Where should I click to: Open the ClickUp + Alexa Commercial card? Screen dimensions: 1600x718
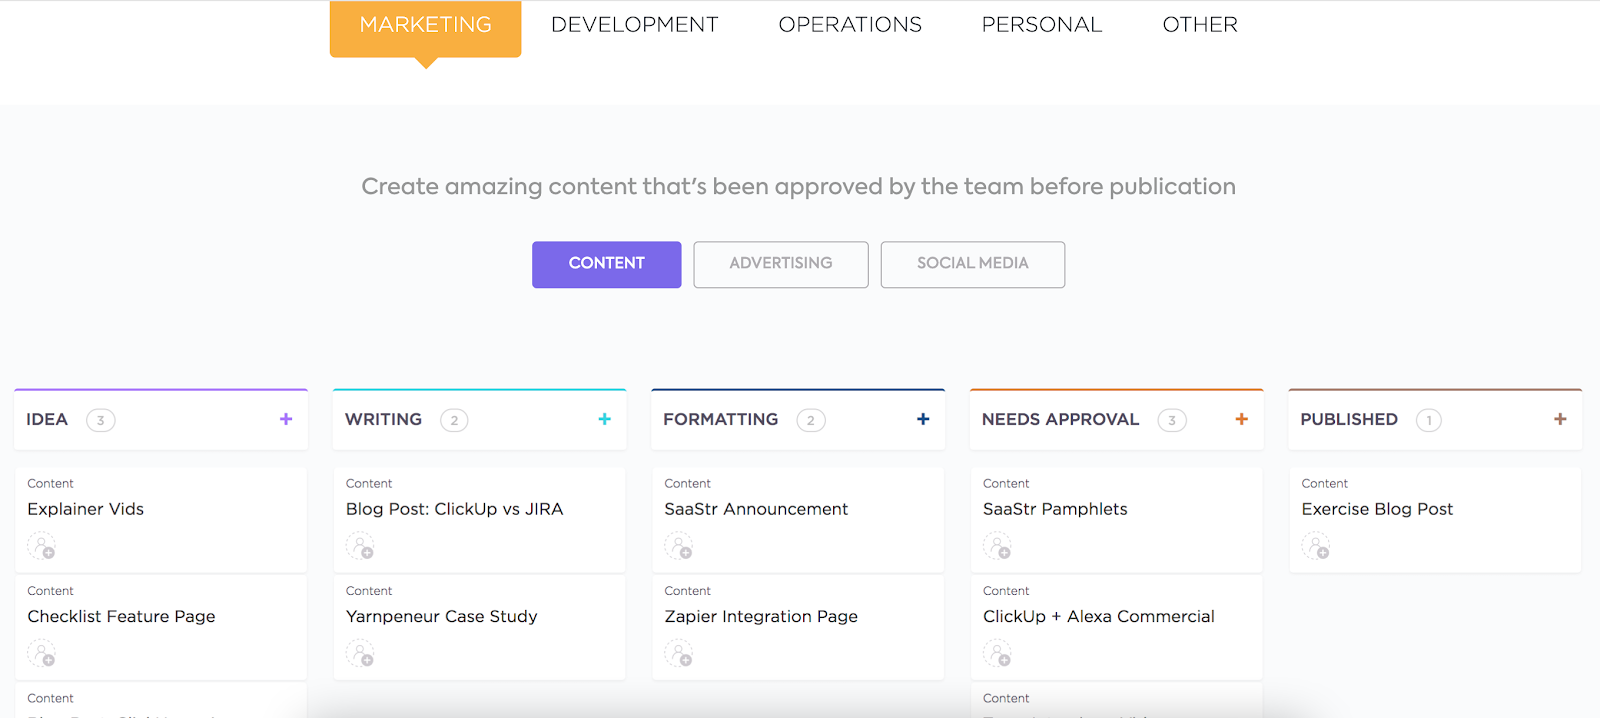pyautogui.click(x=1117, y=628)
